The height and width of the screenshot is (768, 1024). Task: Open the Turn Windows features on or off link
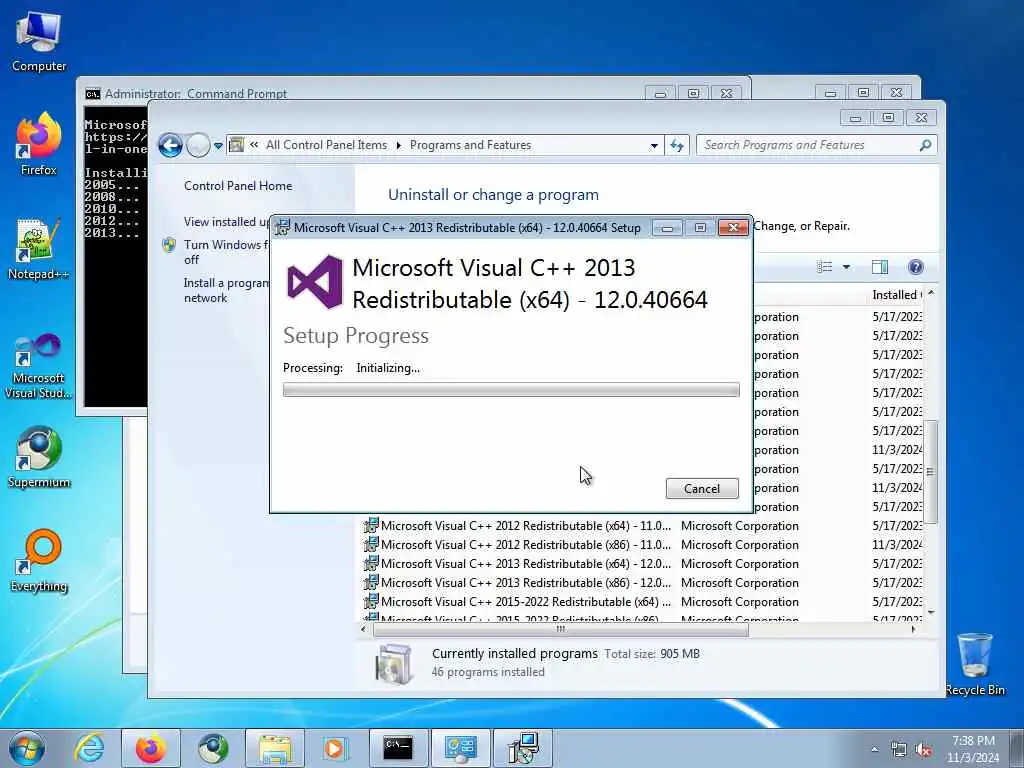(x=225, y=252)
